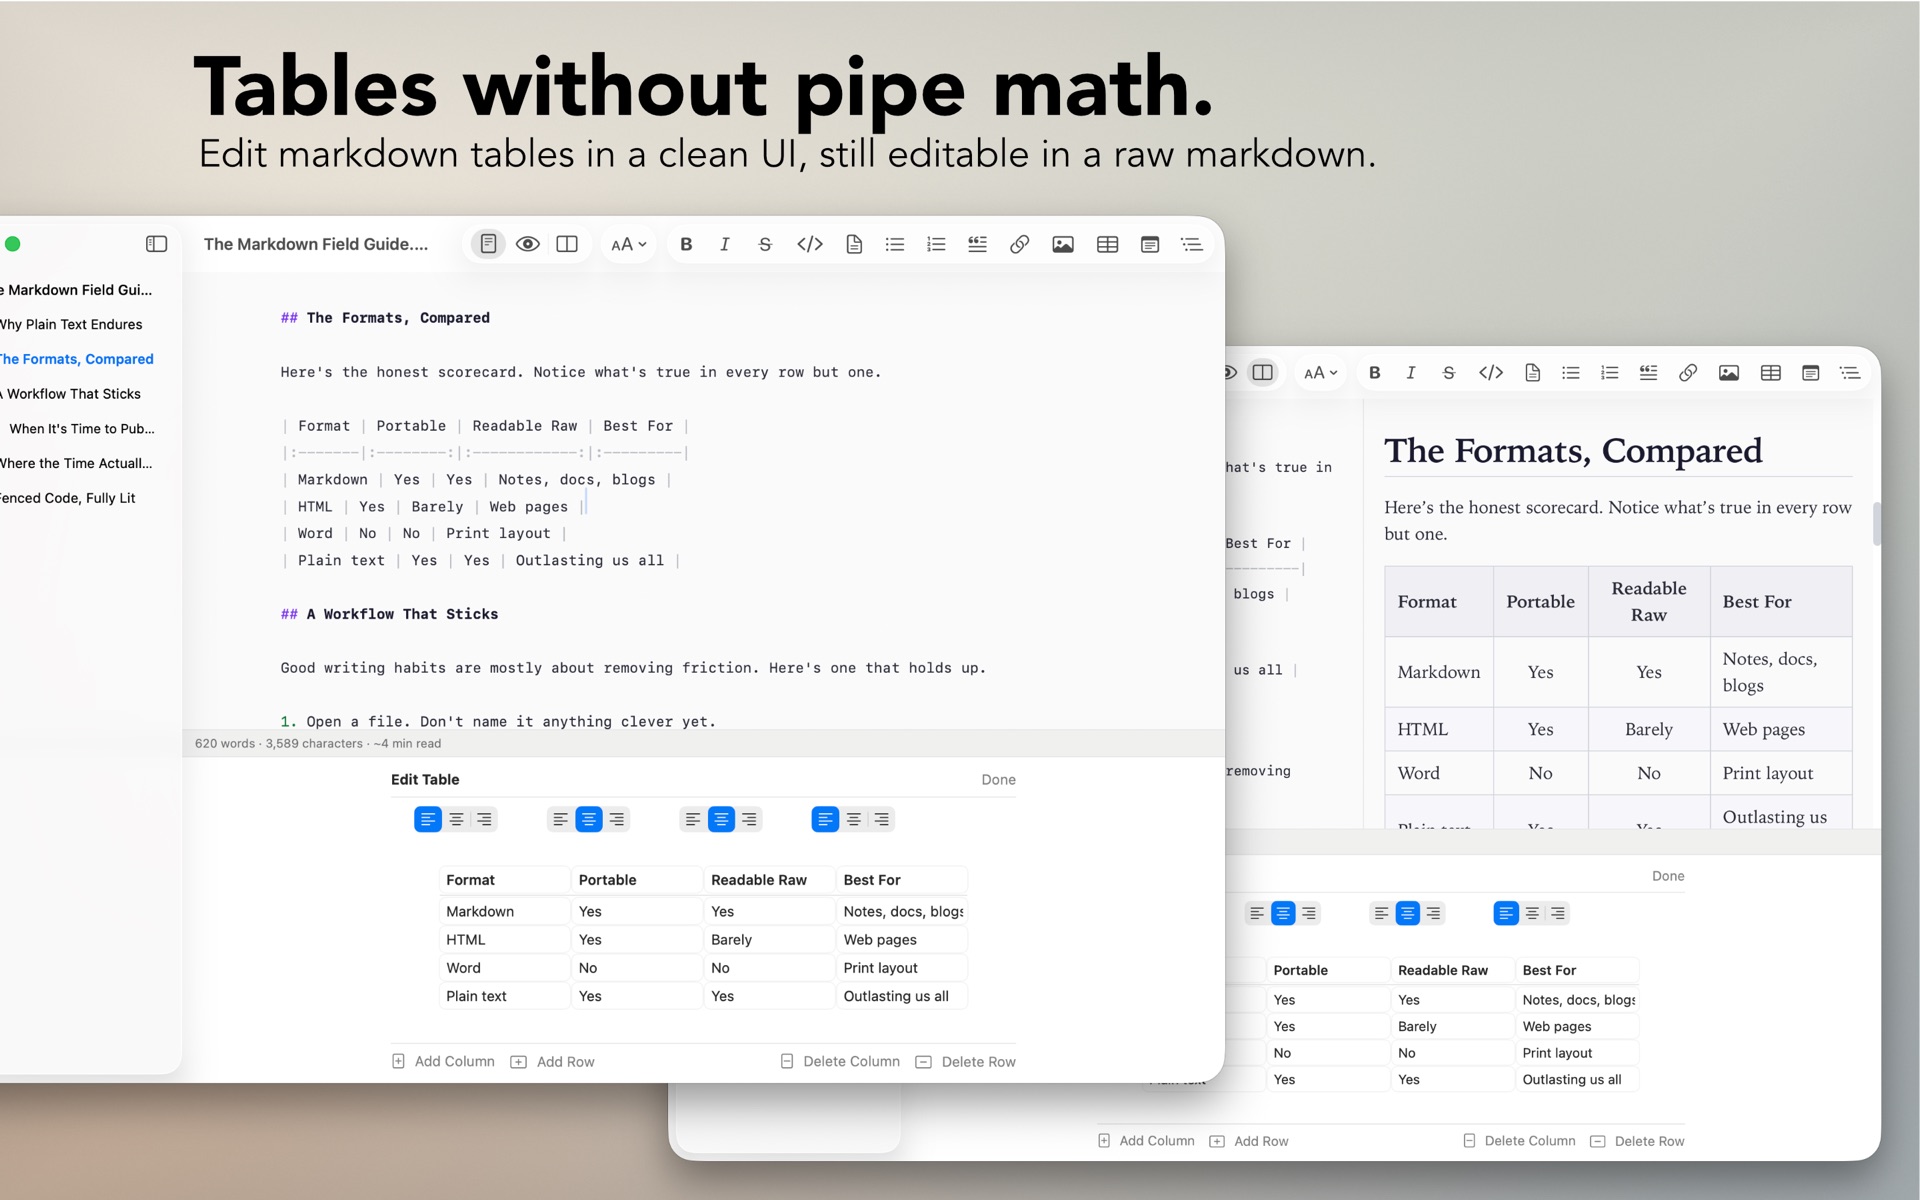Image resolution: width=1920 pixels, height=1200 pixels.
Task: Click Delete Column in front window
Action: pos(840,1061)
